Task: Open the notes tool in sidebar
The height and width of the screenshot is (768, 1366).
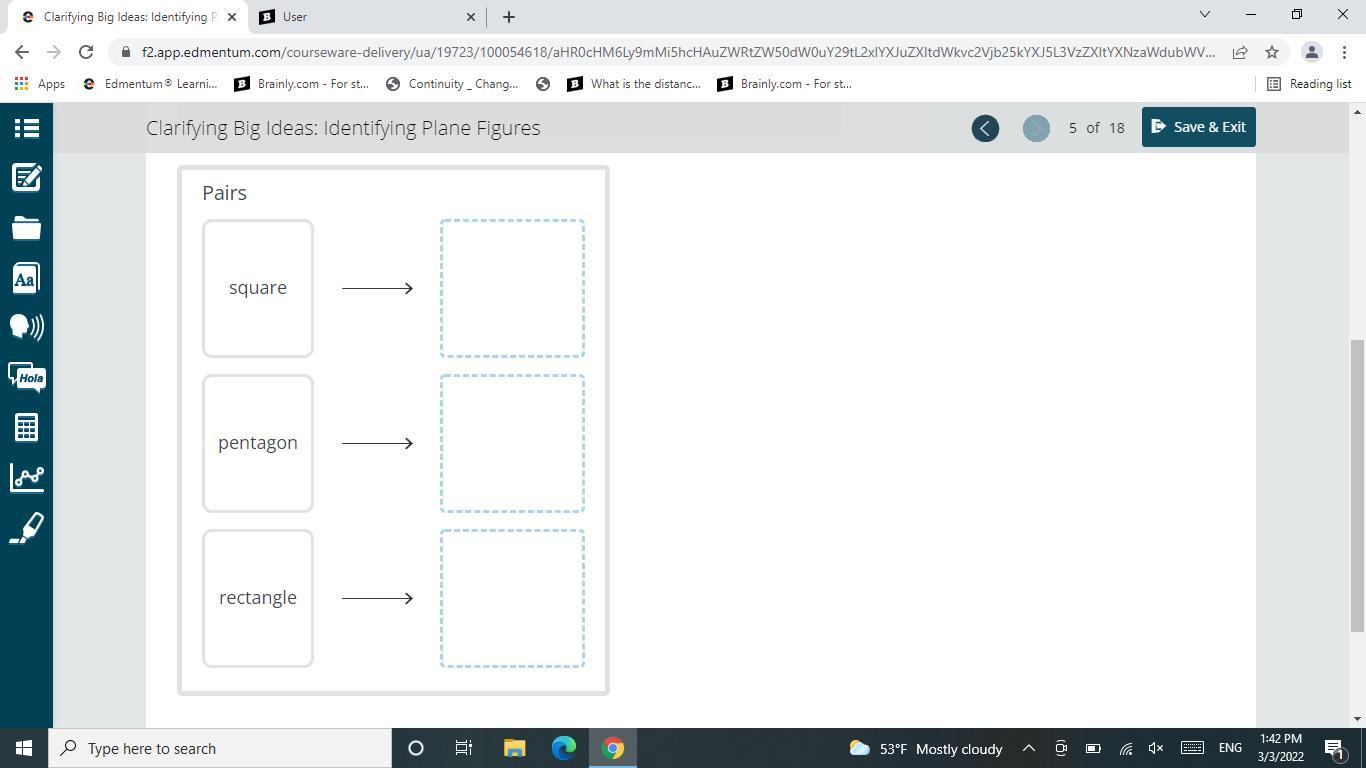Action: pyautogui.click(x=26, y=178)
